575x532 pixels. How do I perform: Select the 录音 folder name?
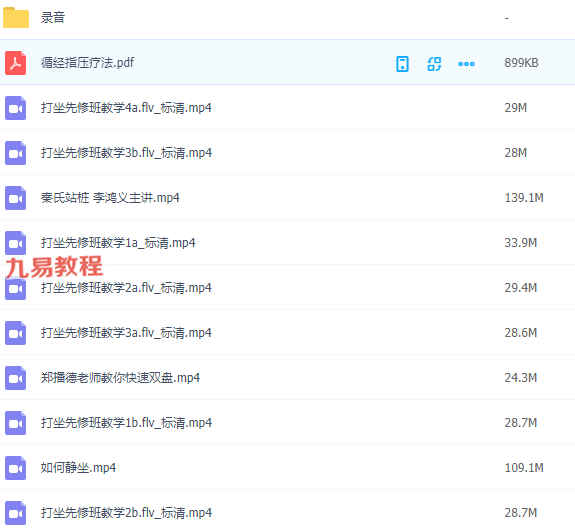click(52, 17)
